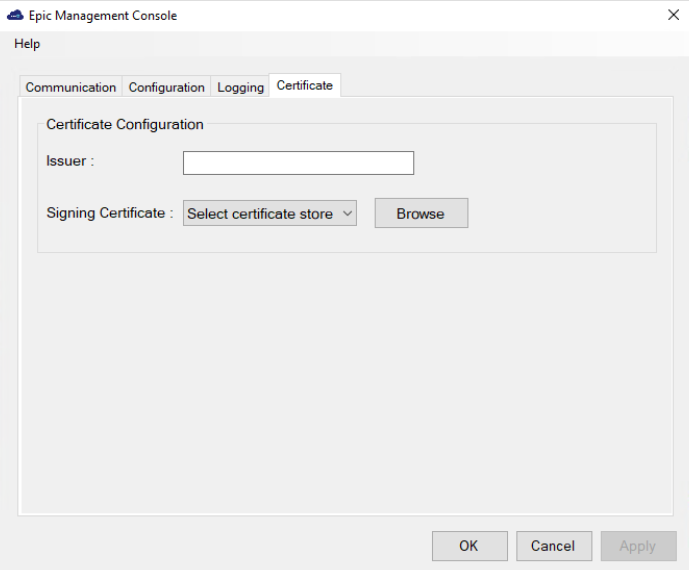
Task: Focus the Issuer text field
Action: click(298, 163)
